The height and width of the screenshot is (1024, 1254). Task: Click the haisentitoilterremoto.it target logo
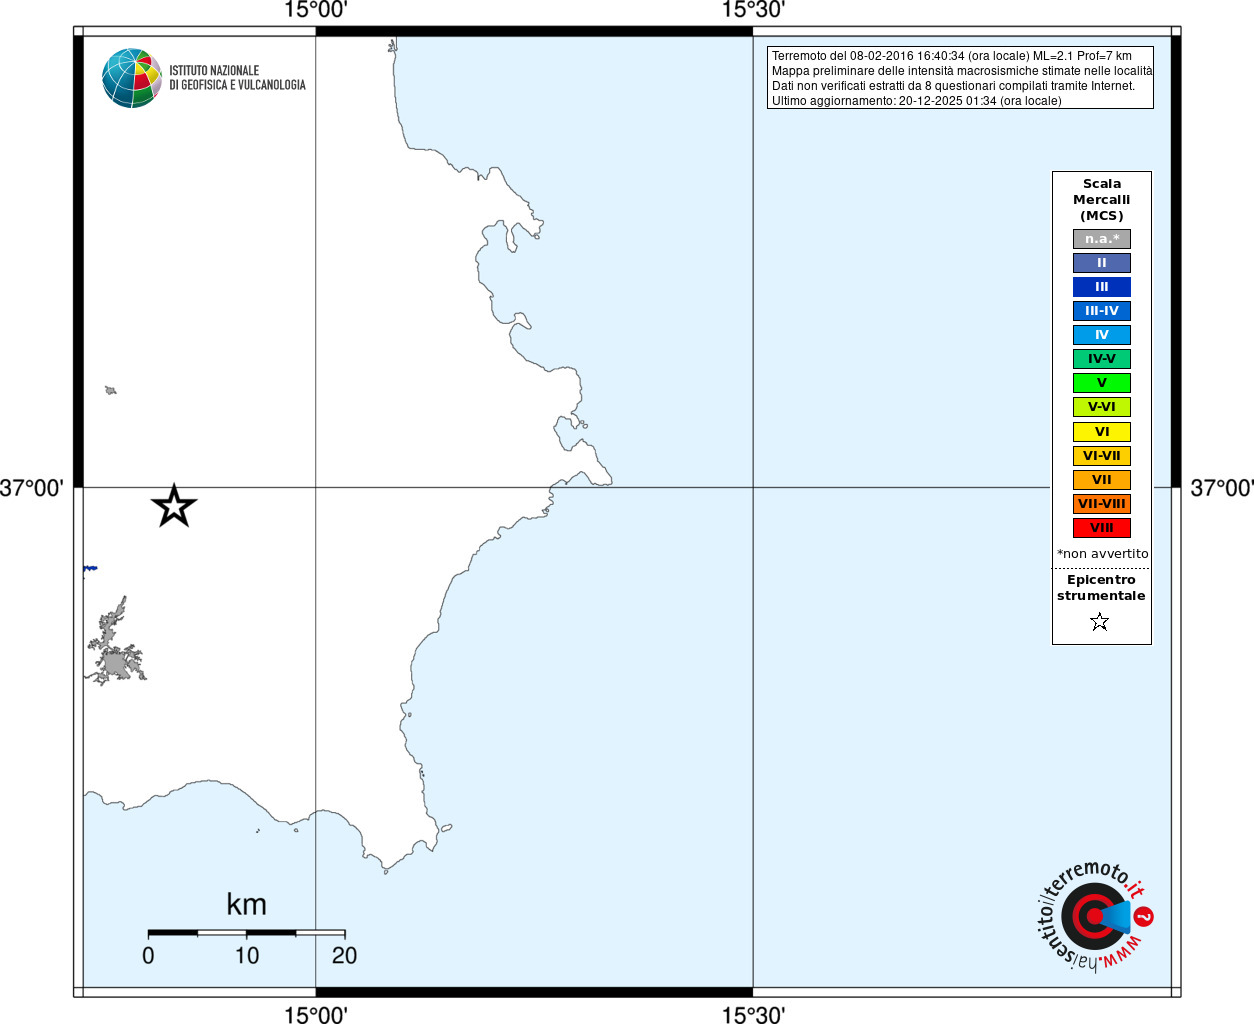pyautogui.click(x=1094, y=916)
